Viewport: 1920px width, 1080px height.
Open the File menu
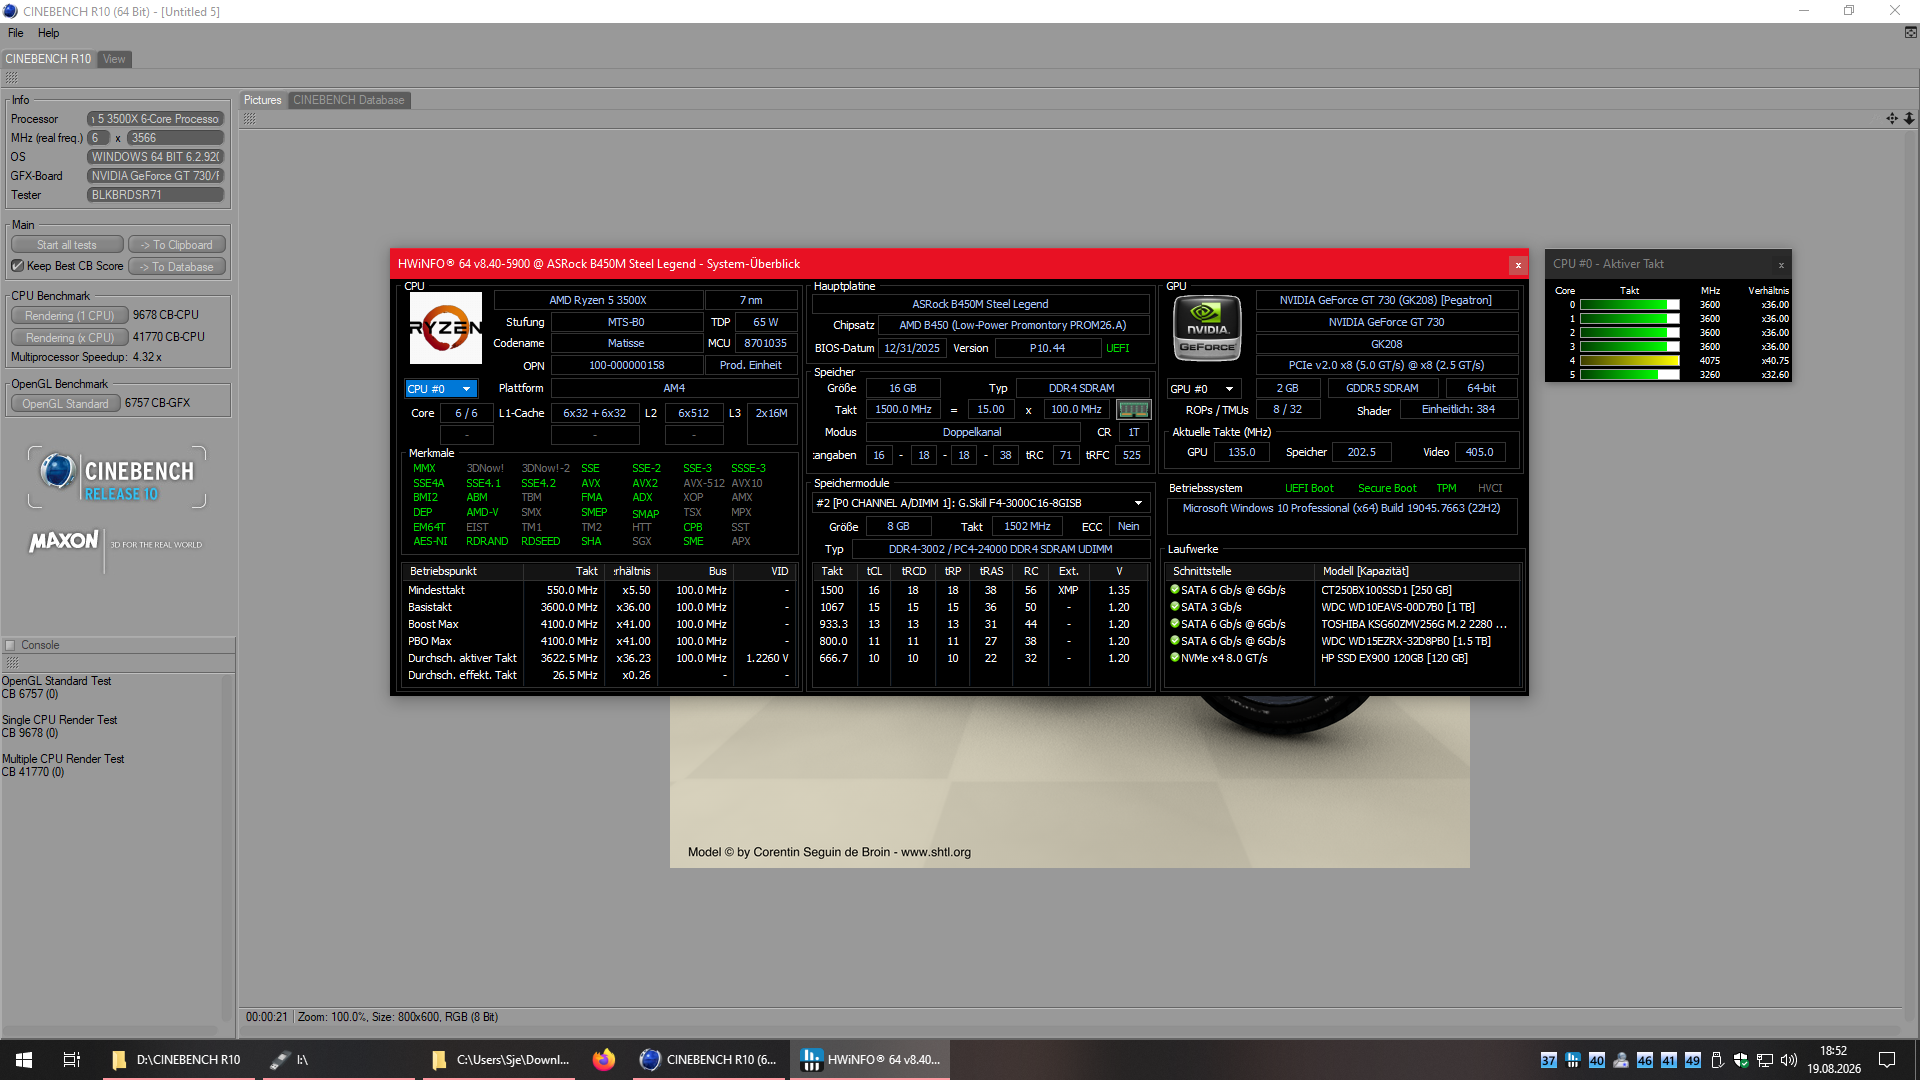[16, 33]
